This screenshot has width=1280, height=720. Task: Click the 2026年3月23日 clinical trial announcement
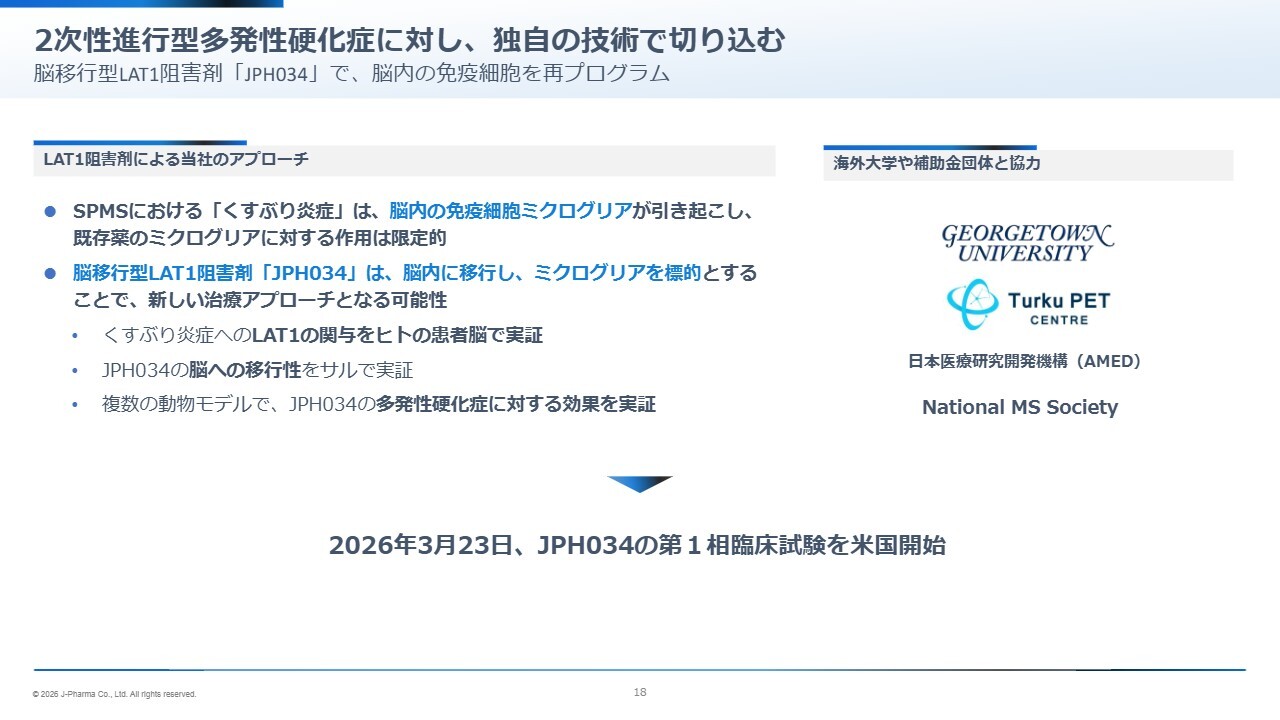pyautogui.click(x=637, y=546)
